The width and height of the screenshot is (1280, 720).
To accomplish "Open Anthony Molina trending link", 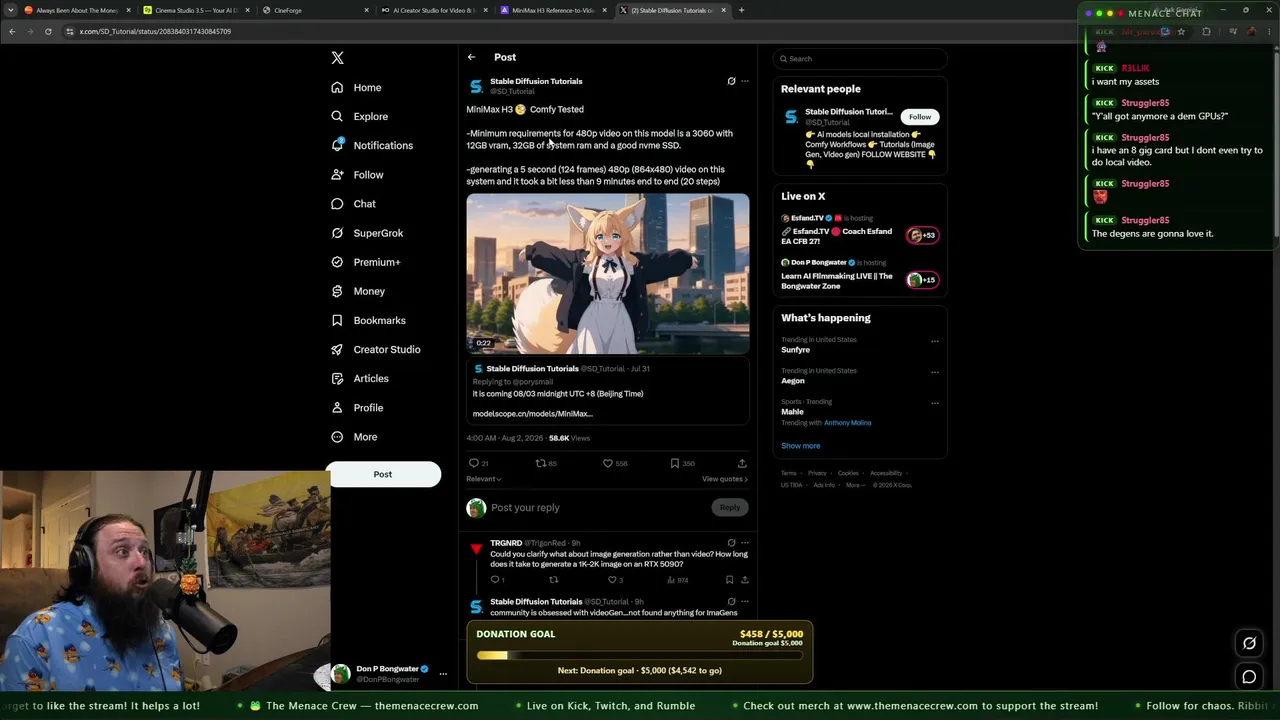I will [847, 423].
